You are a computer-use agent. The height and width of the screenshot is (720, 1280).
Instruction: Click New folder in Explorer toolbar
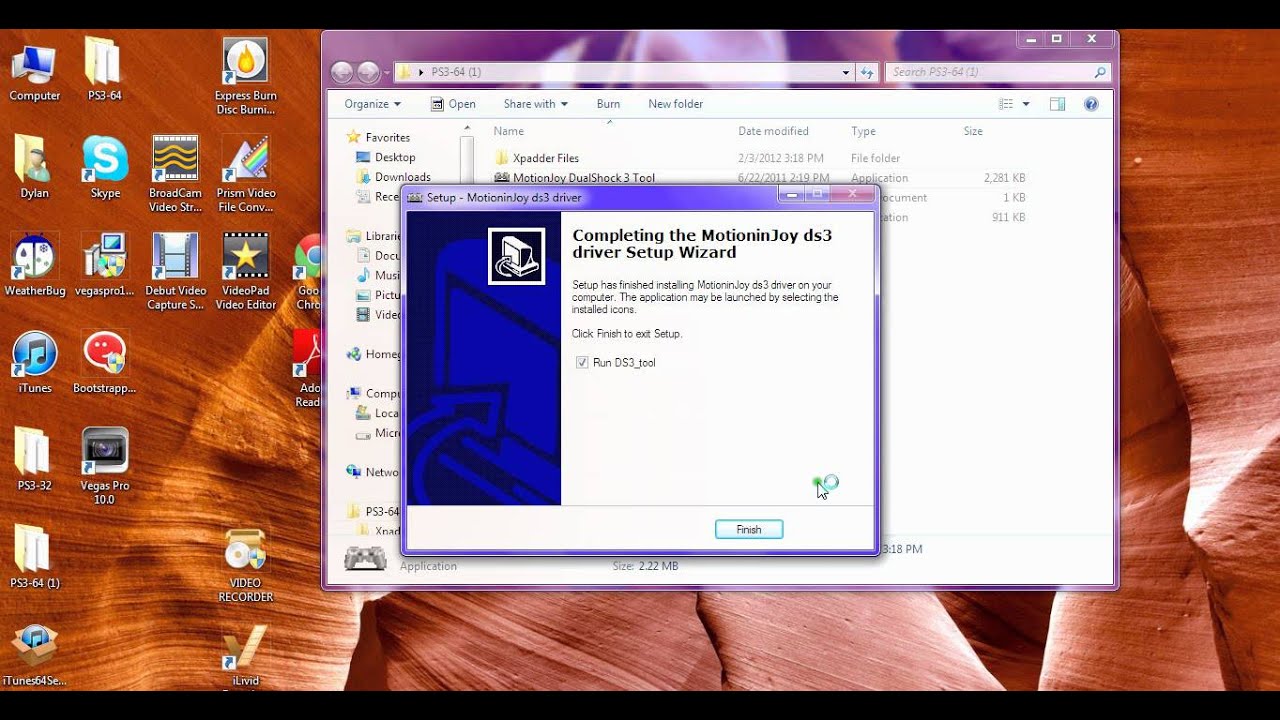(675, 104)
